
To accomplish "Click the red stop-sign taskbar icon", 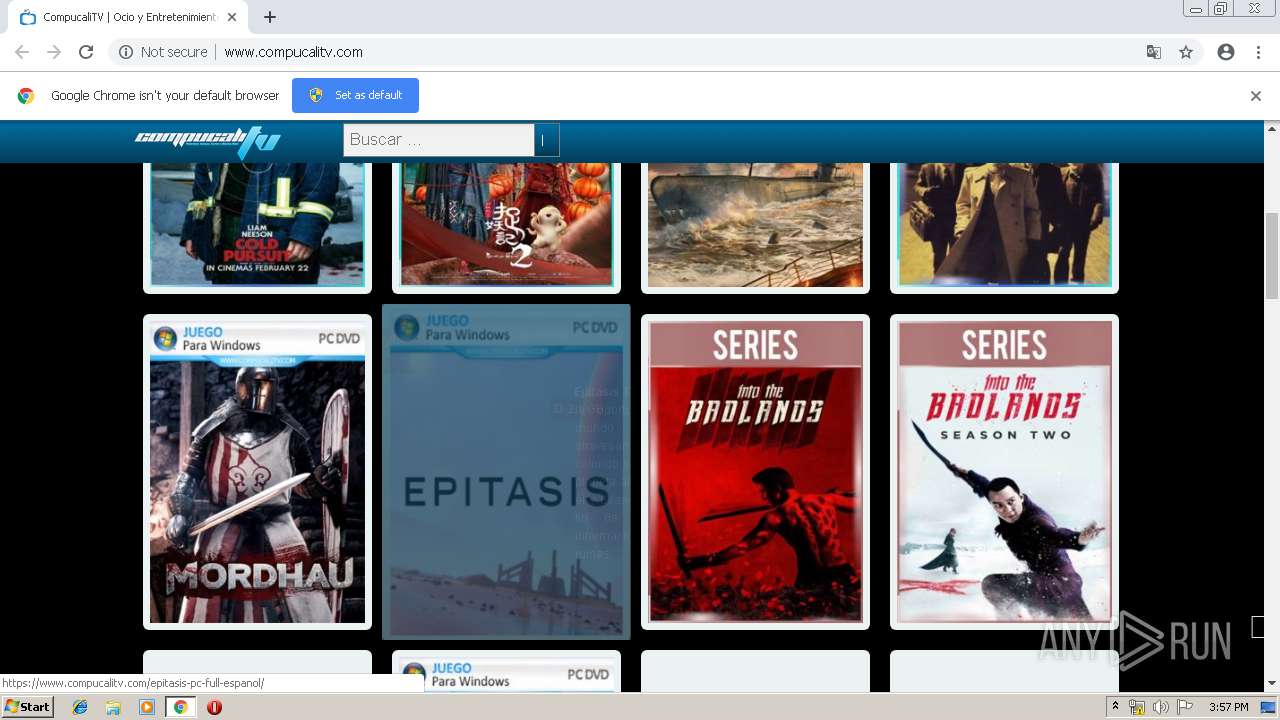I will point(214,707).
